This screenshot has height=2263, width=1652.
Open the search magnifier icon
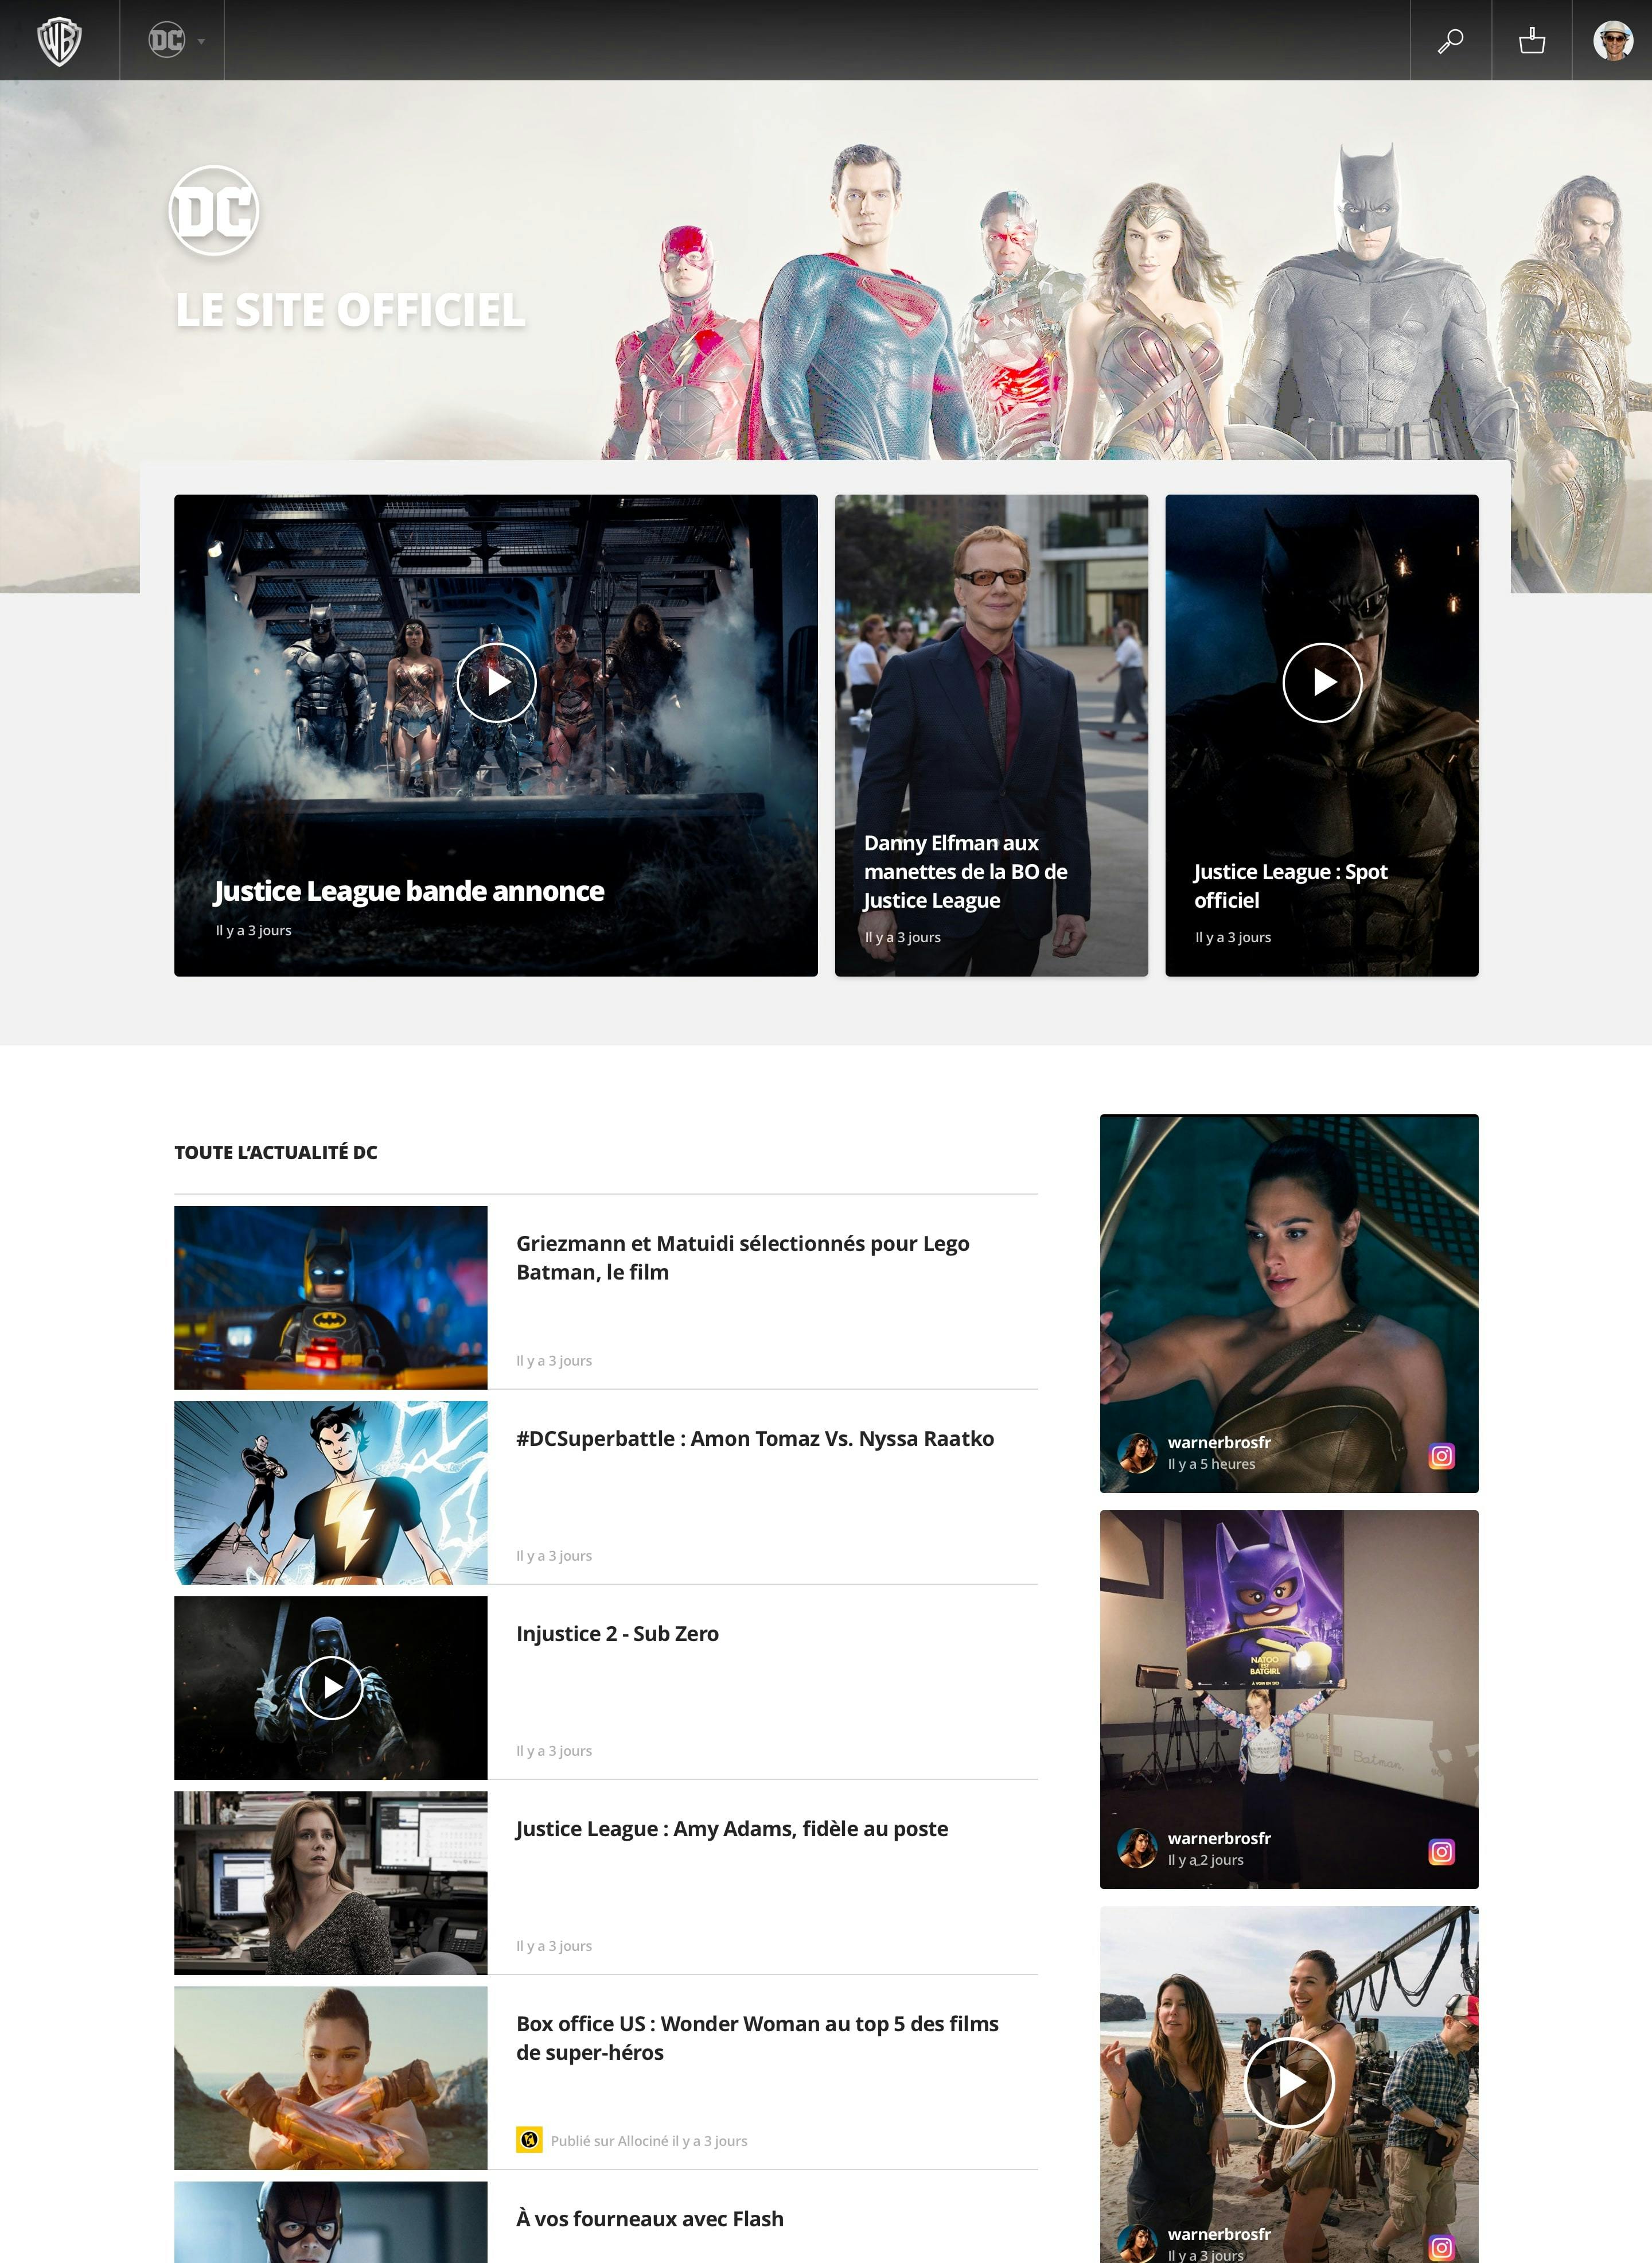coord(1450,41)
